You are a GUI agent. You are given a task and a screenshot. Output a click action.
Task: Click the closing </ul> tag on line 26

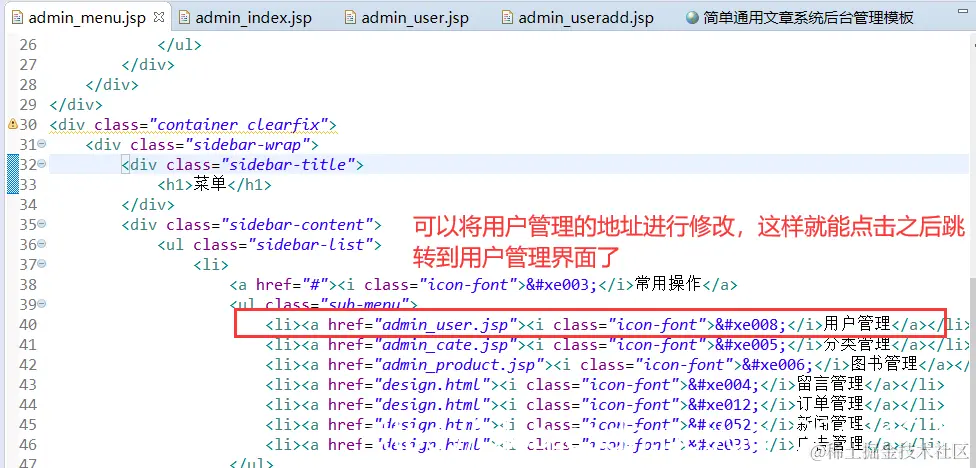pos(179,45)
